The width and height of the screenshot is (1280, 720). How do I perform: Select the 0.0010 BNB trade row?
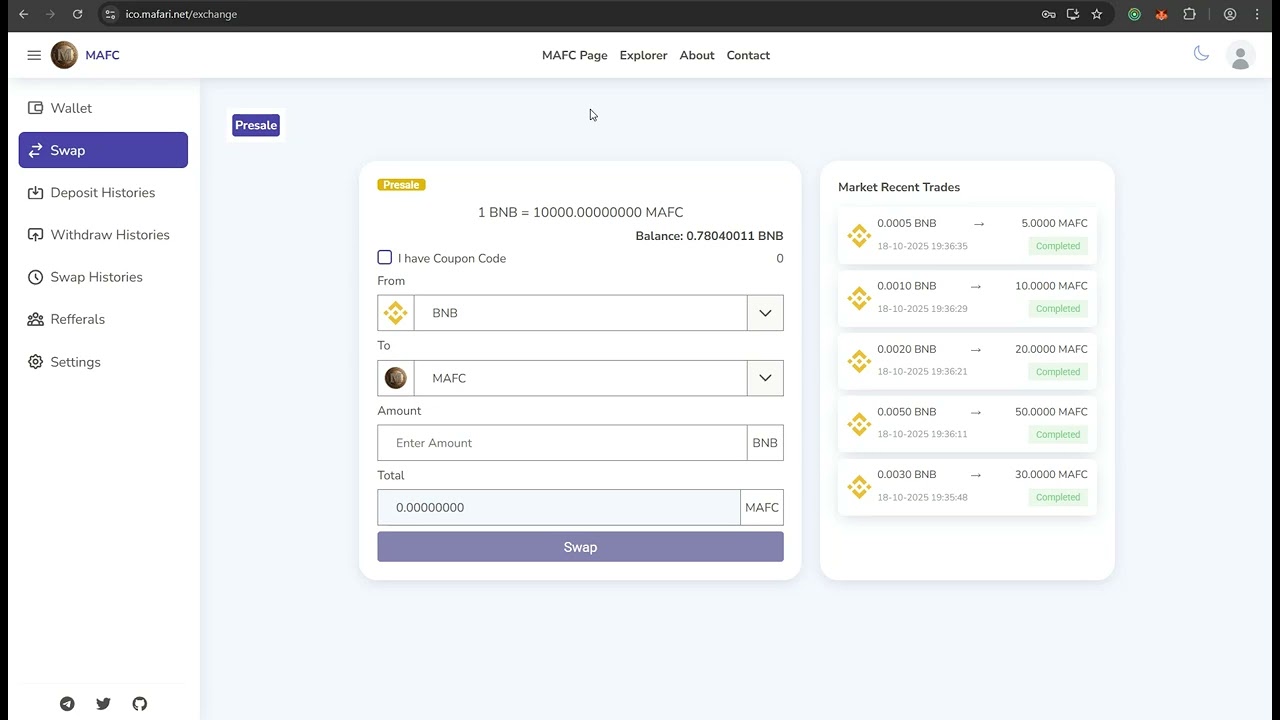(x=967, y=298)
